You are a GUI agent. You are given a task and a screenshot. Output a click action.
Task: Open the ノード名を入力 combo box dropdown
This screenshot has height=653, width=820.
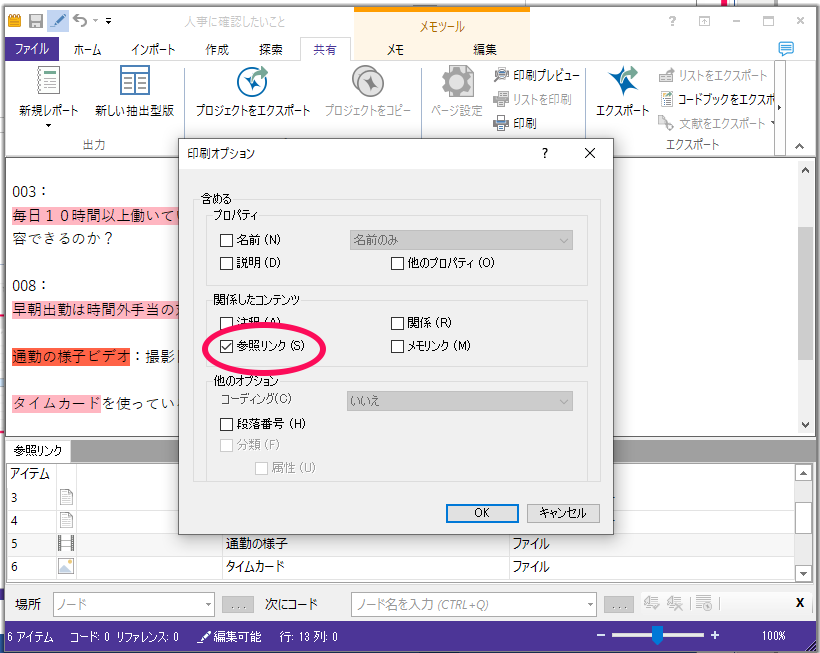click(x=590, y=604)
